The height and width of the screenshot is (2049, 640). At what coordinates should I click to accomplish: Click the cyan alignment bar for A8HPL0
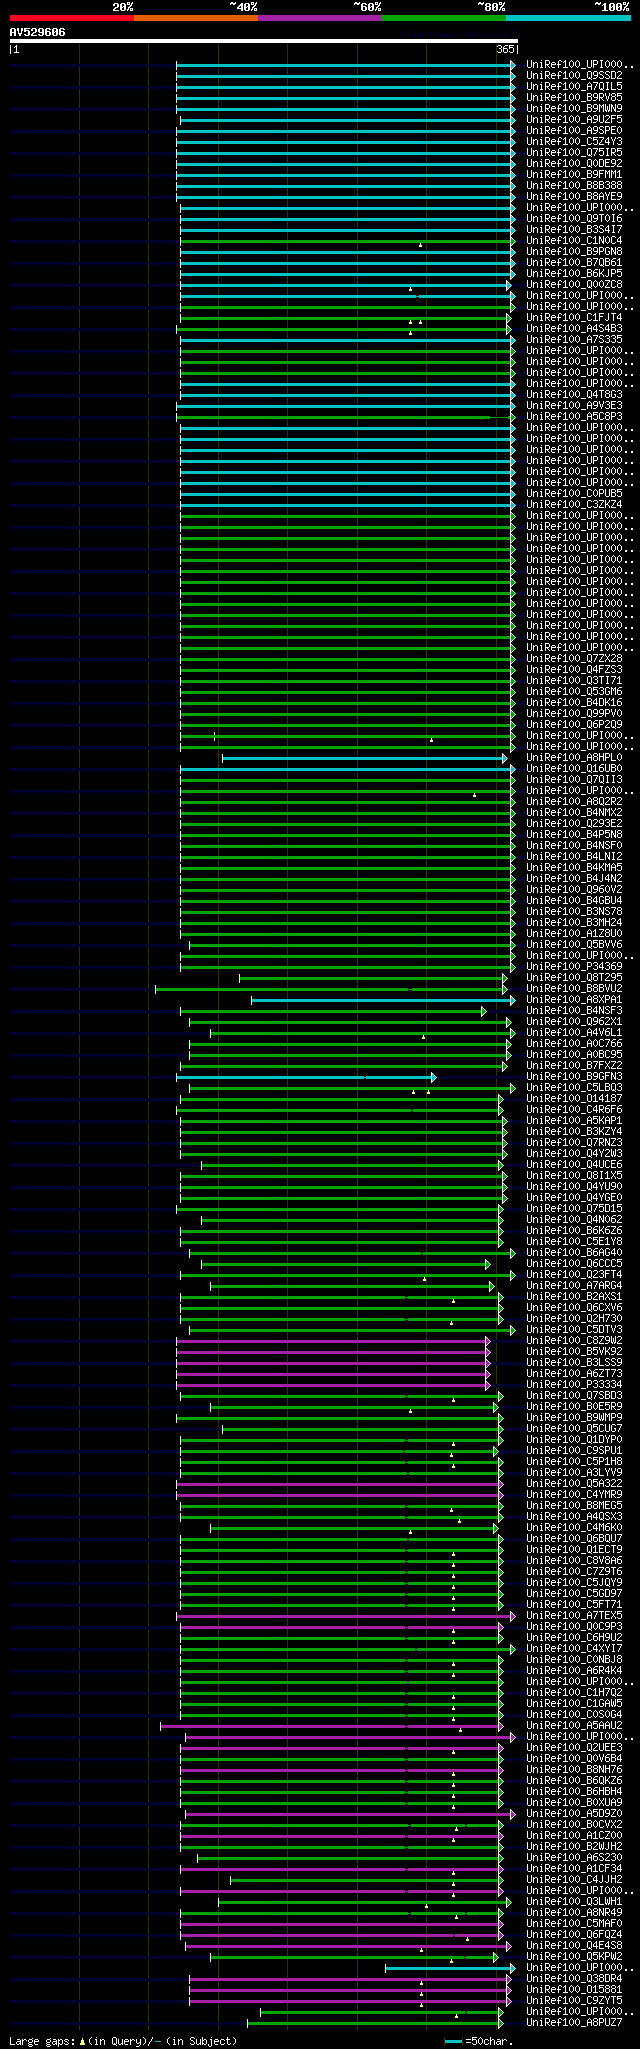pyautogui.click(x=365, y=758)
